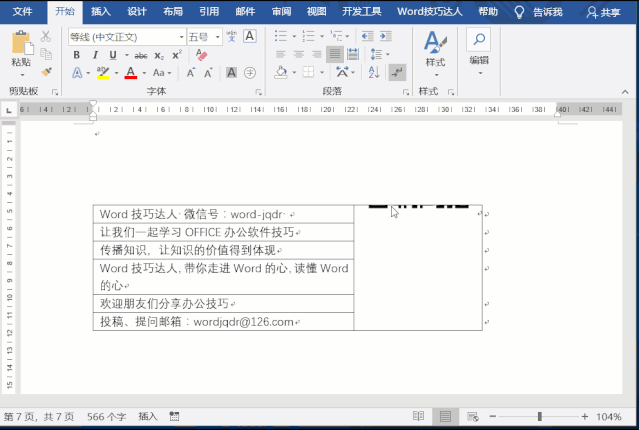The image size is (639, 430).
Task: Click the 告诉我 search help button
Action: pyautogui.click(x=537, y=12)
